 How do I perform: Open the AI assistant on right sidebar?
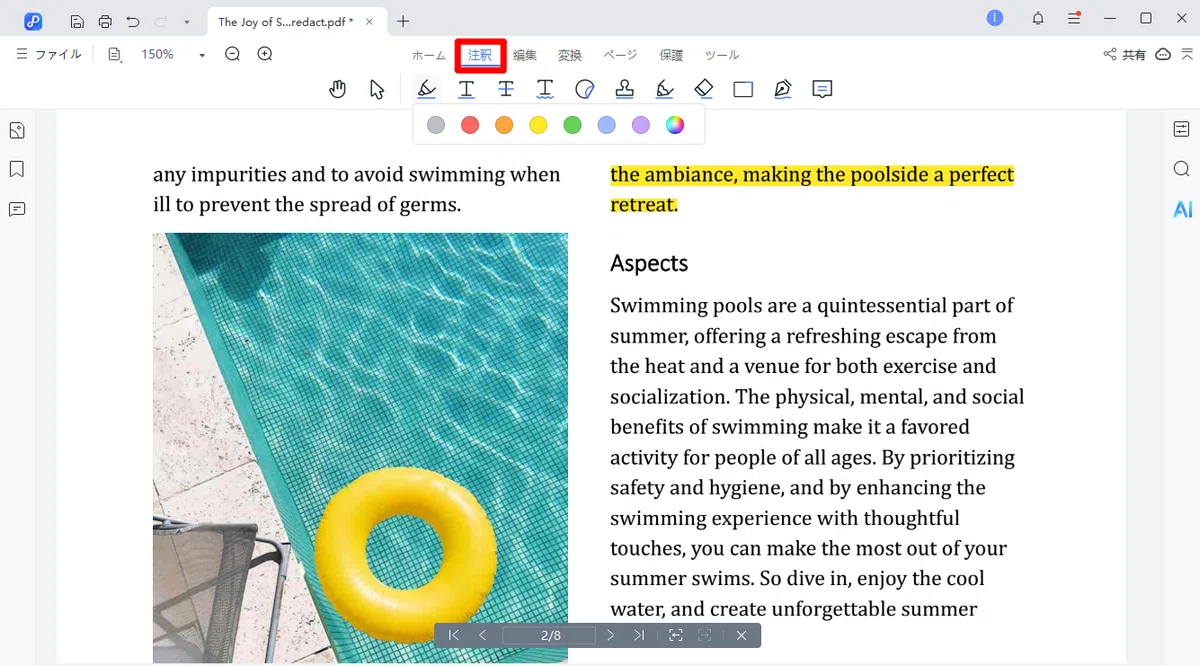click(1183, 209)
